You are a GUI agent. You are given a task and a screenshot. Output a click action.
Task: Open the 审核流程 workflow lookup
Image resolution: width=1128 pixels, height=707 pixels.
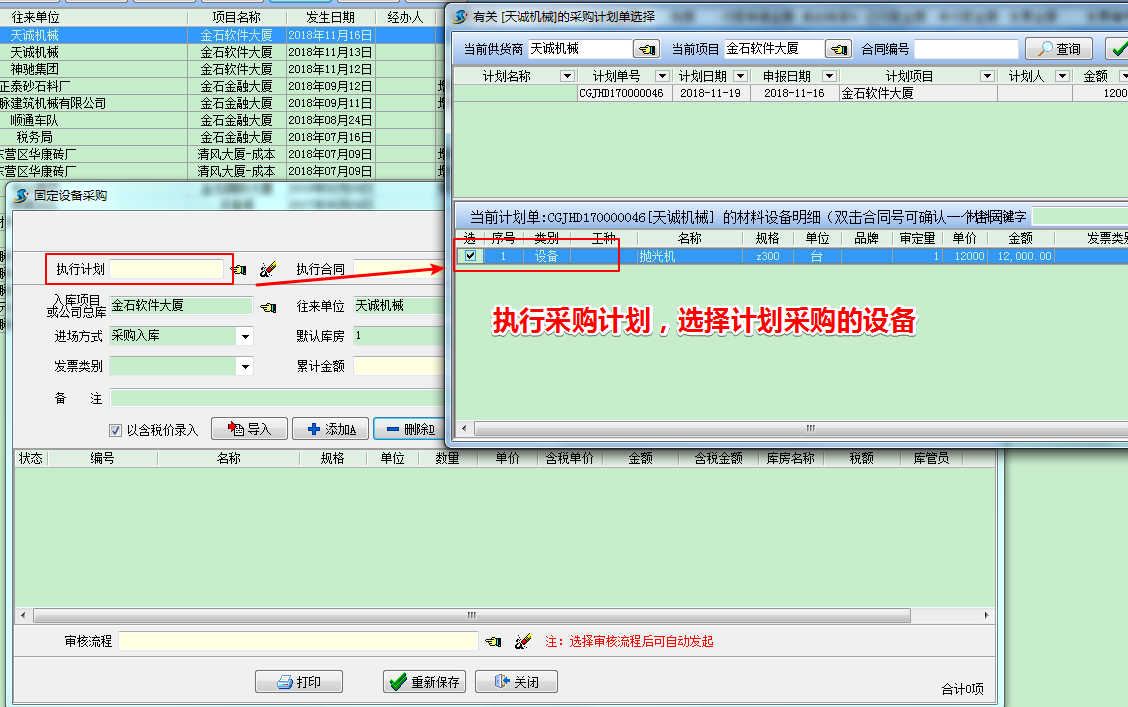tap(492, 641)
